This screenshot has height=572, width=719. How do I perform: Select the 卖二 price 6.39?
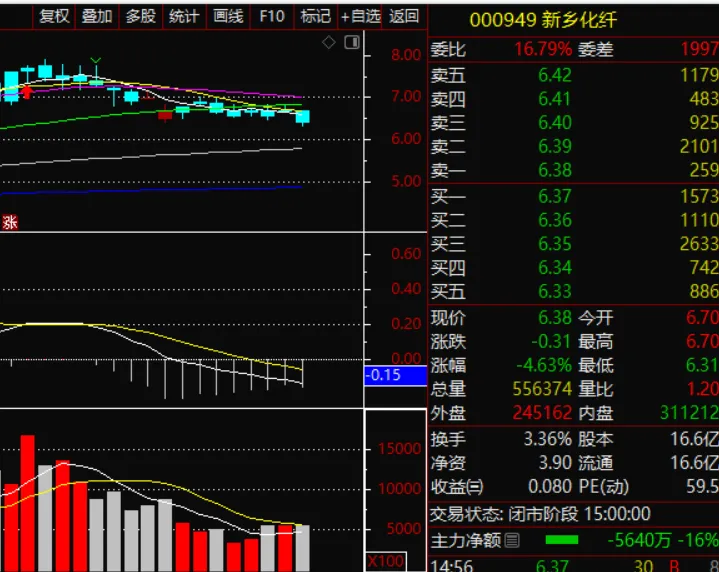tap(555, 147)
